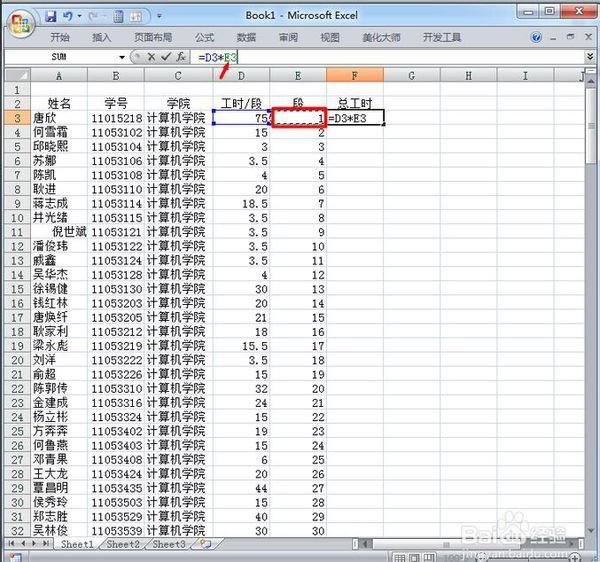This screenshot has width=600, height=562.
Task: Save the workbook with the floppy icon
Action: click(x=51, y=16)
